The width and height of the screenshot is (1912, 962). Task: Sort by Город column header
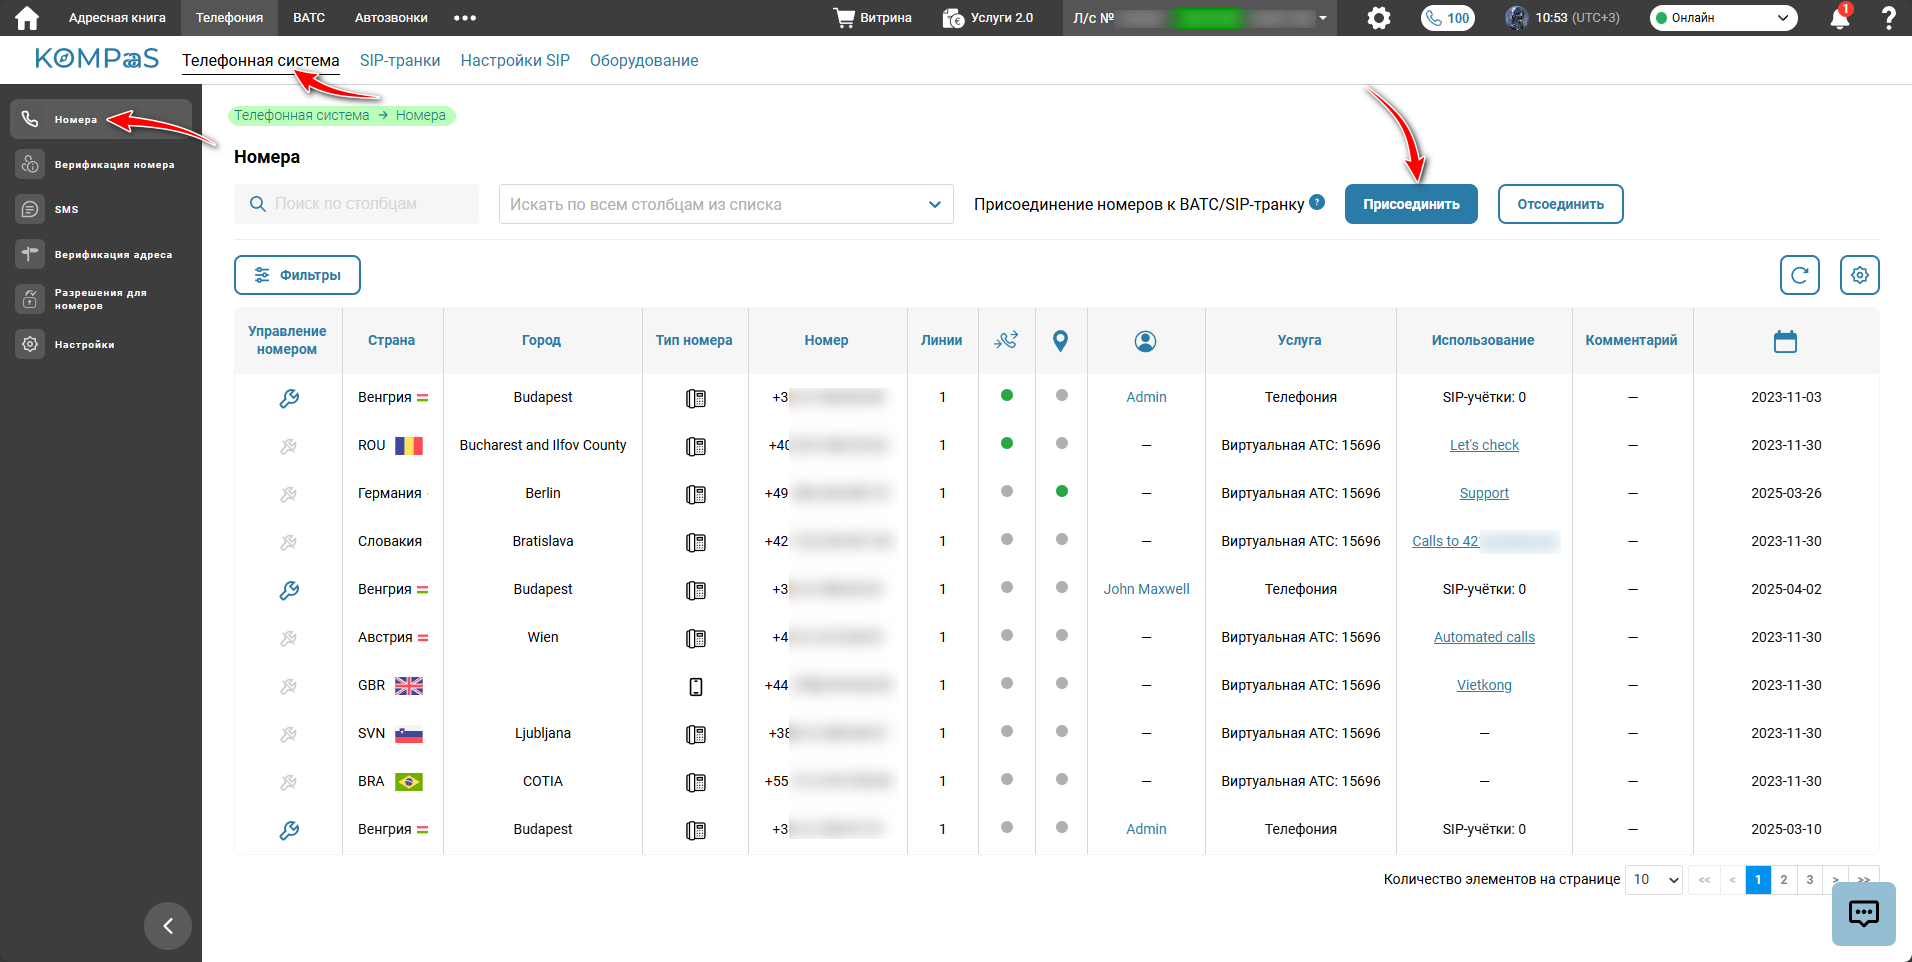[x=541, y=341]
